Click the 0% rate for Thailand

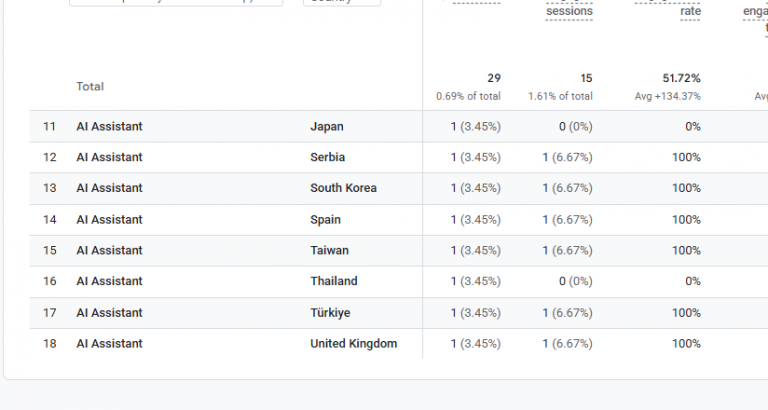coord(693,282)
